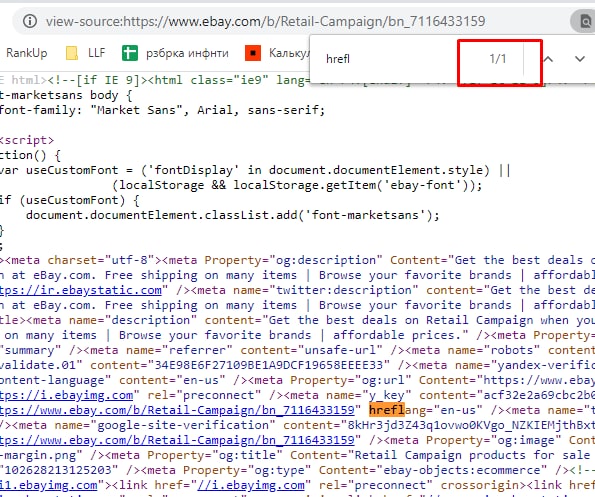
Task: Select the html class="ie9" text
Action: [x=211, y=80]
